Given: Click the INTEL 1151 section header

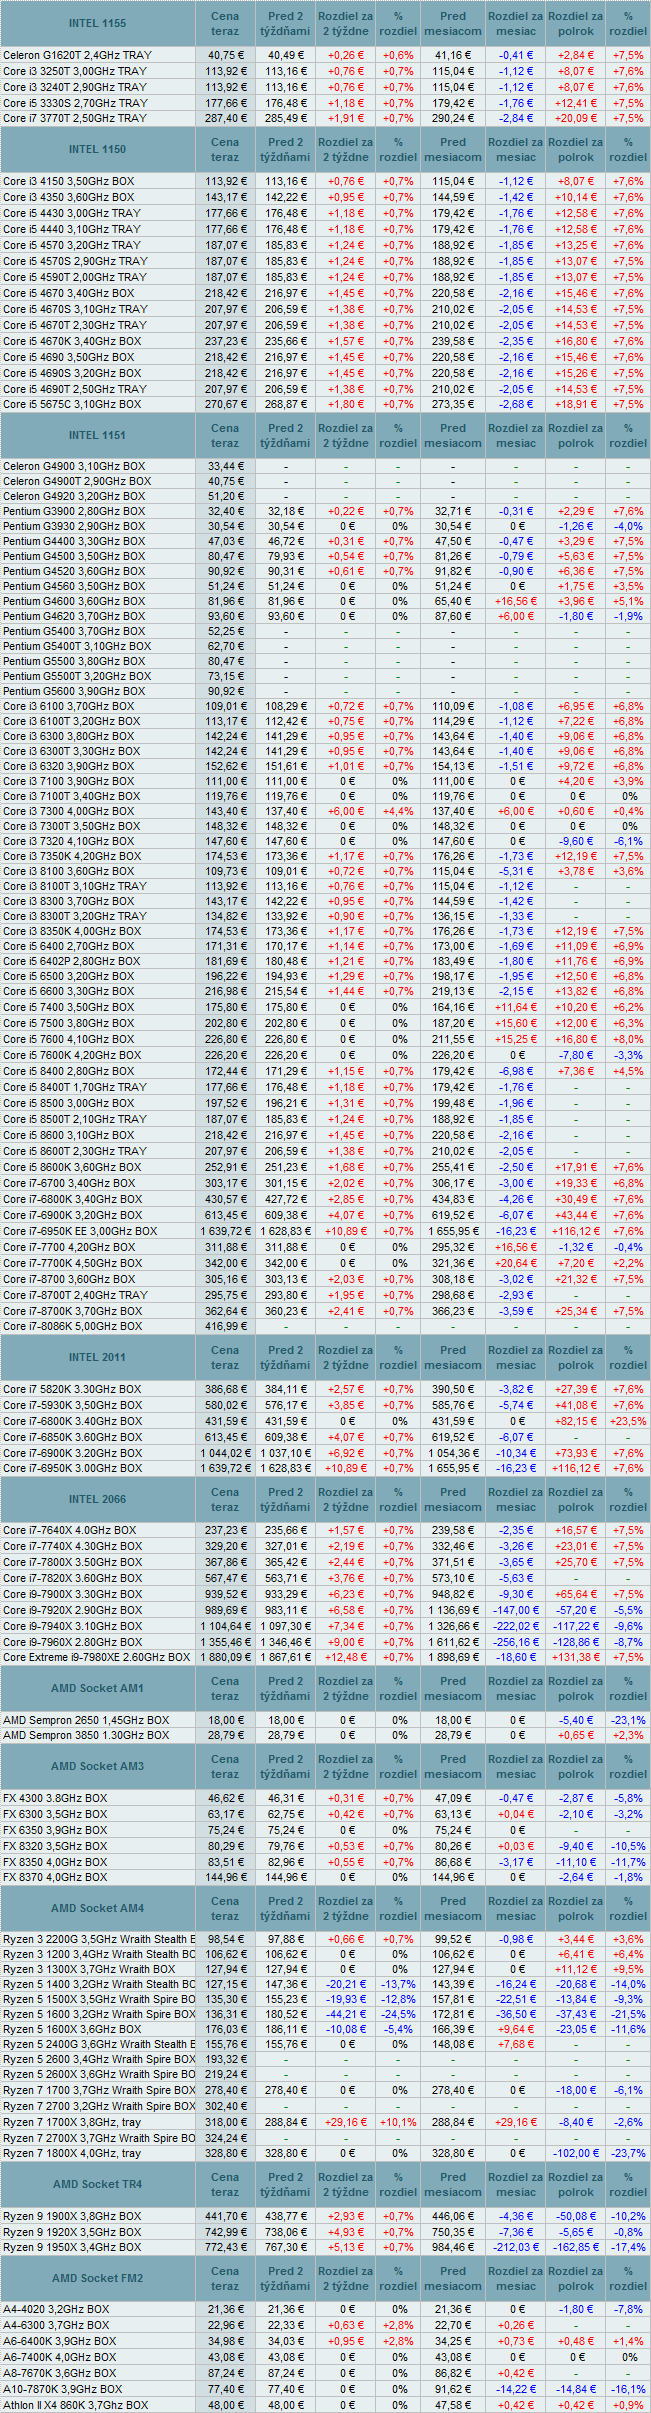Looking at the screenshot, I should point(97,435).
